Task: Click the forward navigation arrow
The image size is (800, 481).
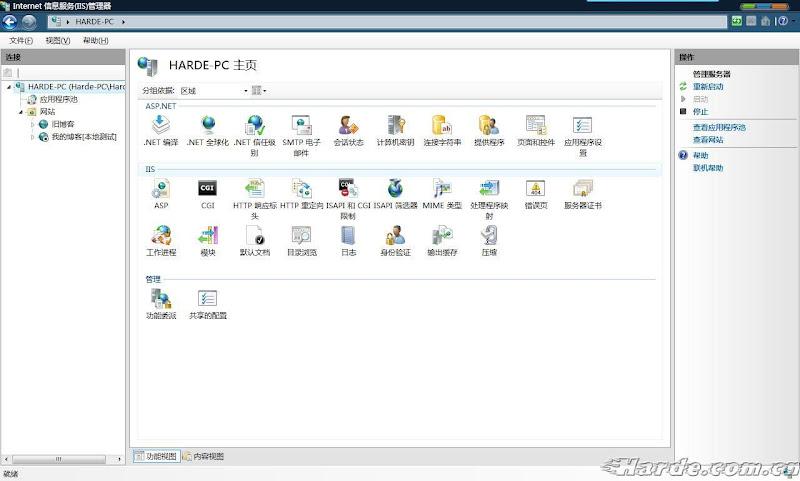Action: point(29,21)
